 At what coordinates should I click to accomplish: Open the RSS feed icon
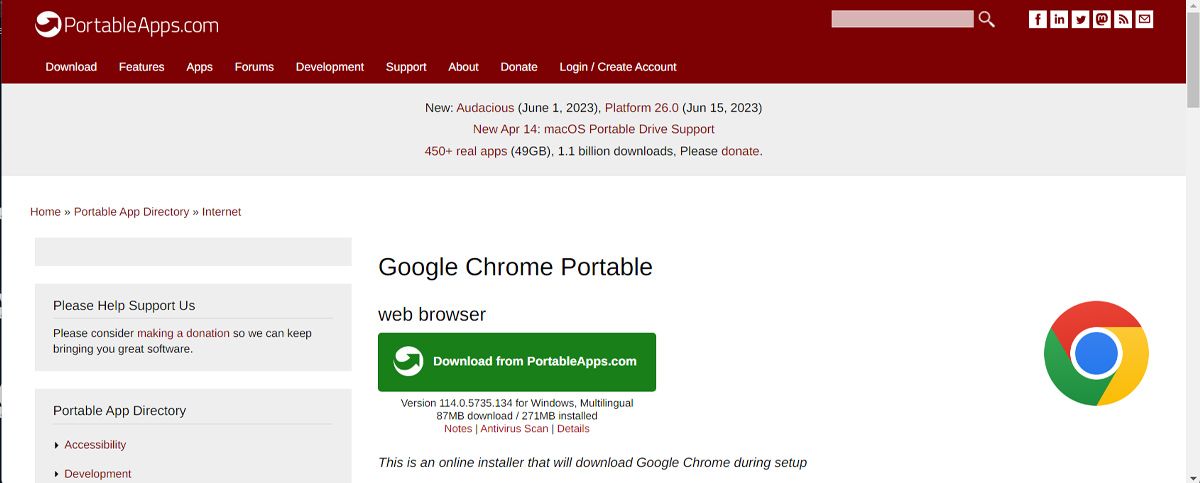(1123, 19)
